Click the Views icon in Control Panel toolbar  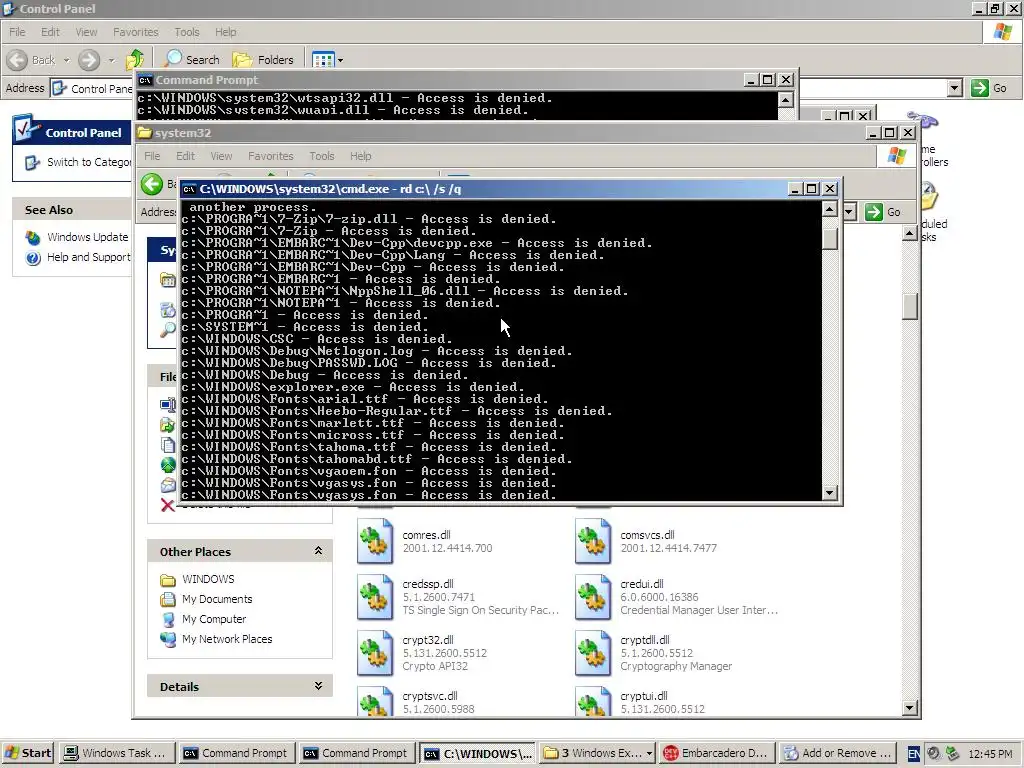pos(323,60)
